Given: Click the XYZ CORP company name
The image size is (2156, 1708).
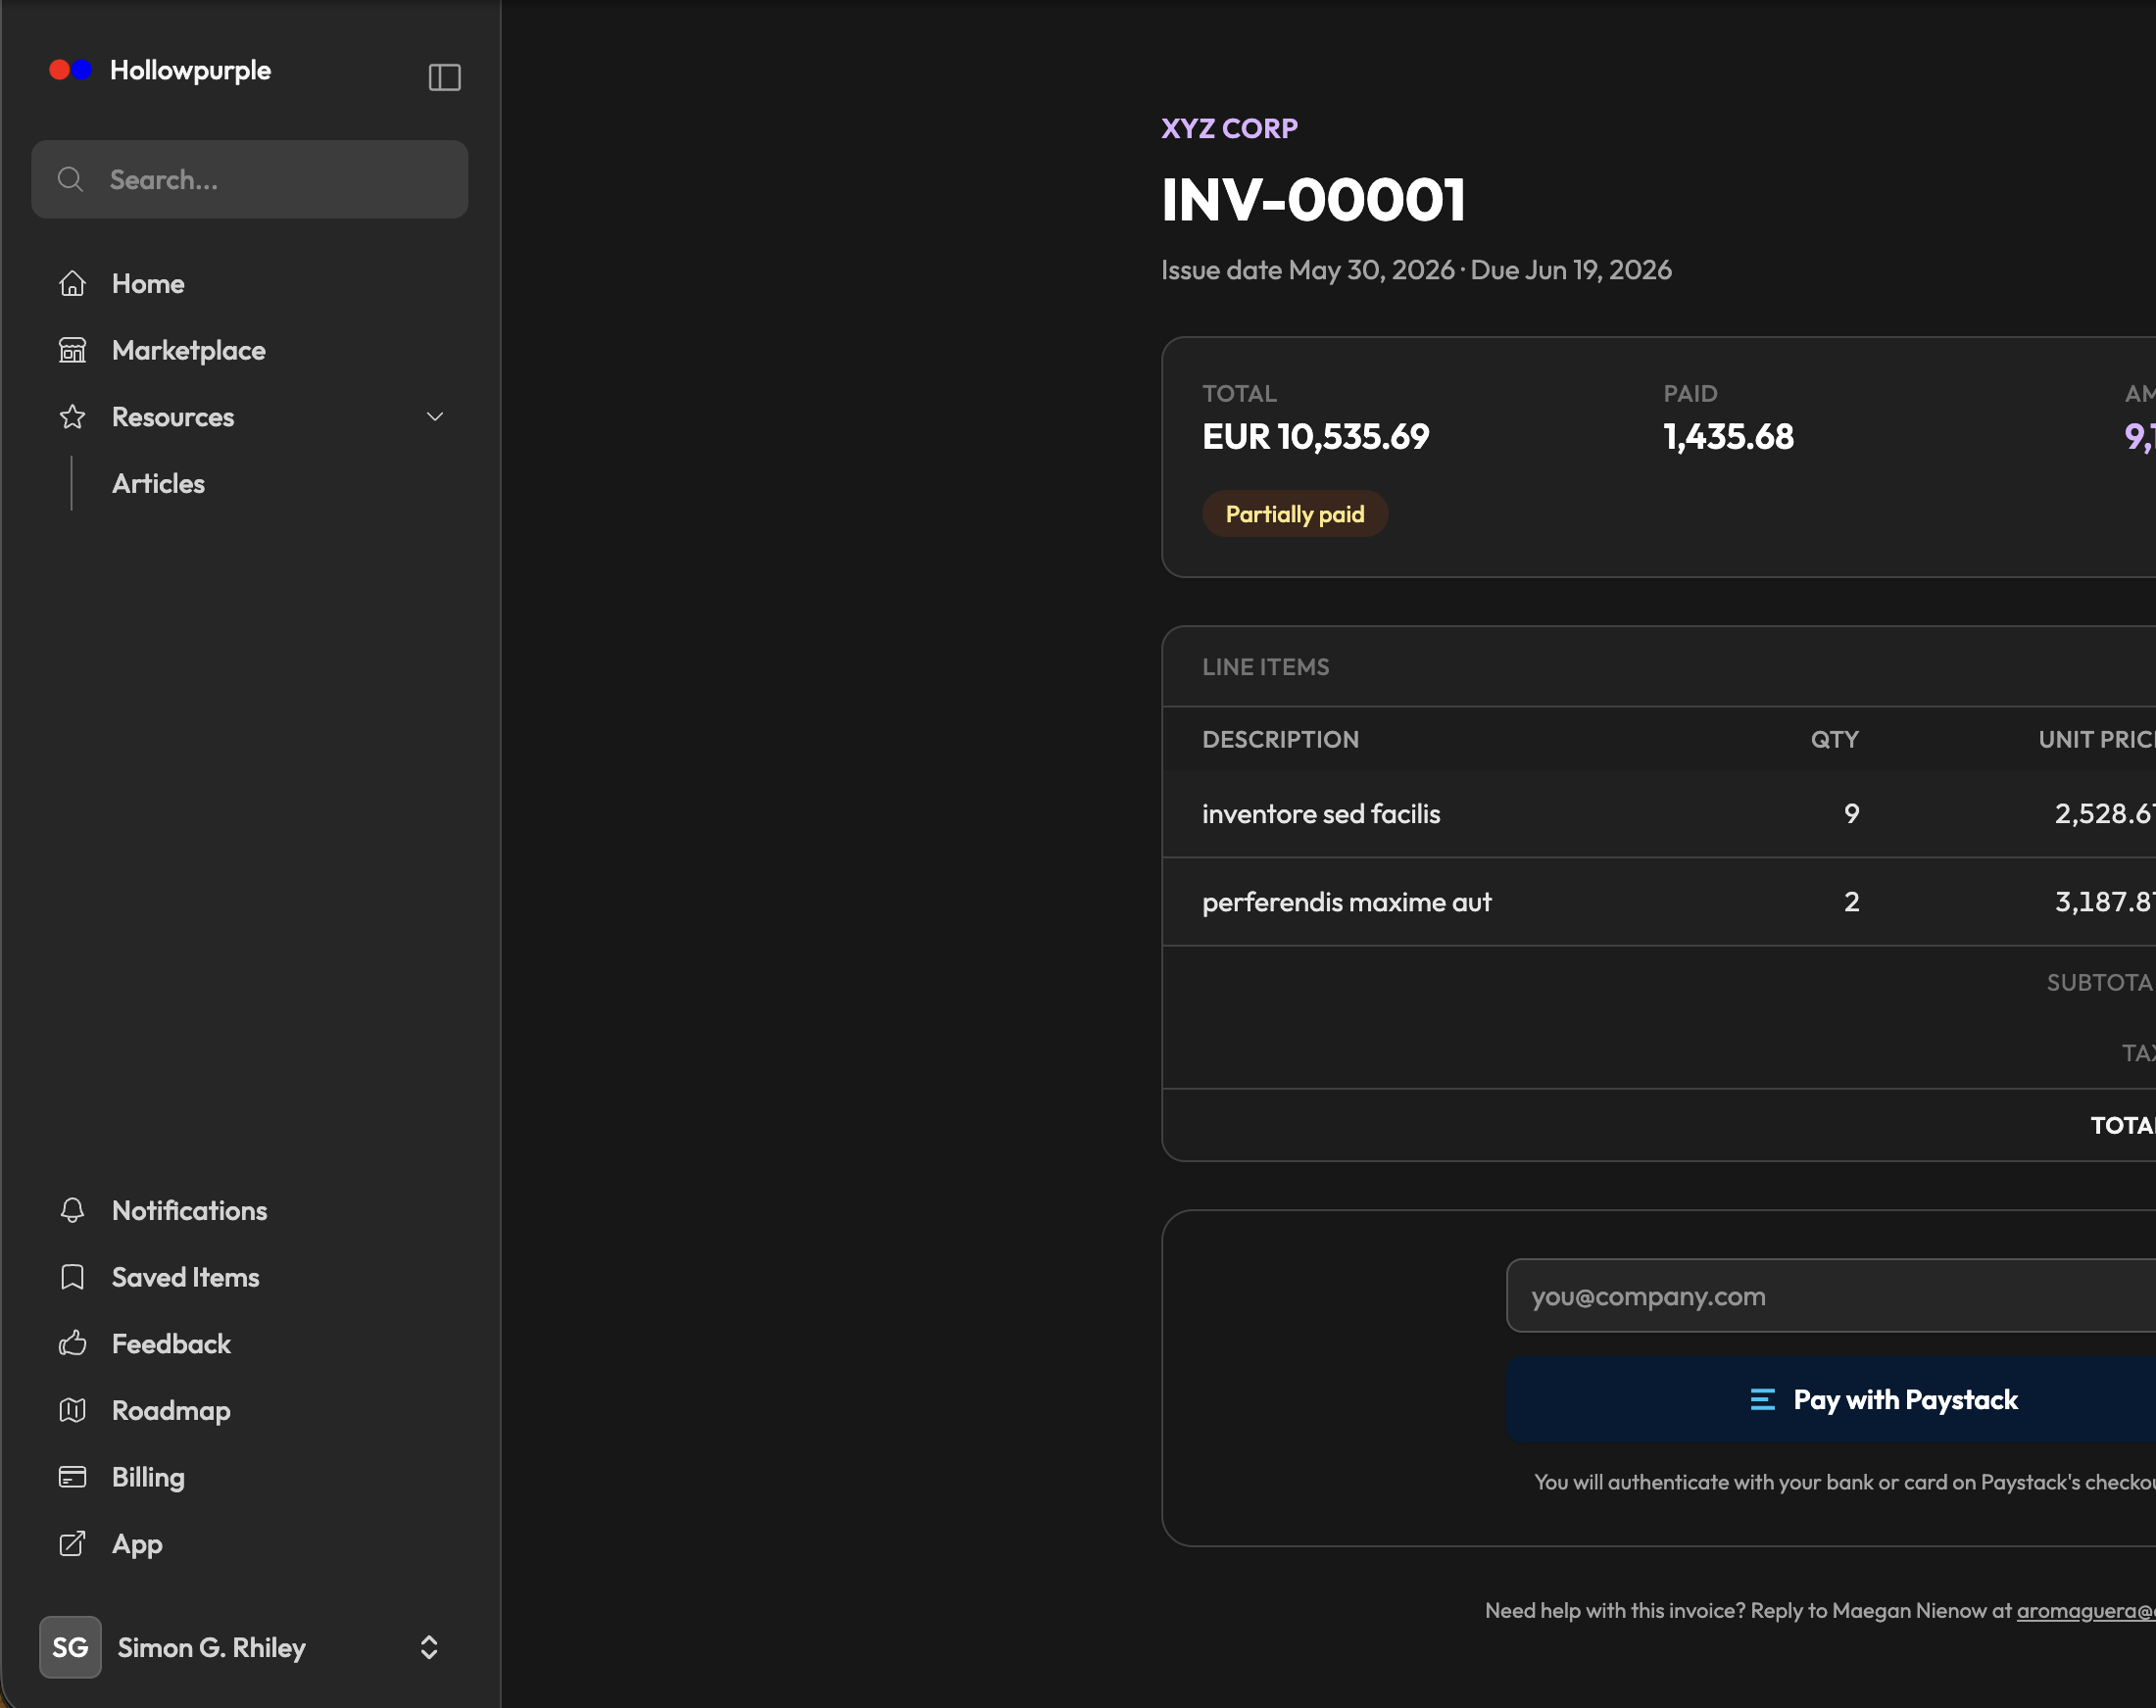Looking at the screenshot, I should point(1229,128).
